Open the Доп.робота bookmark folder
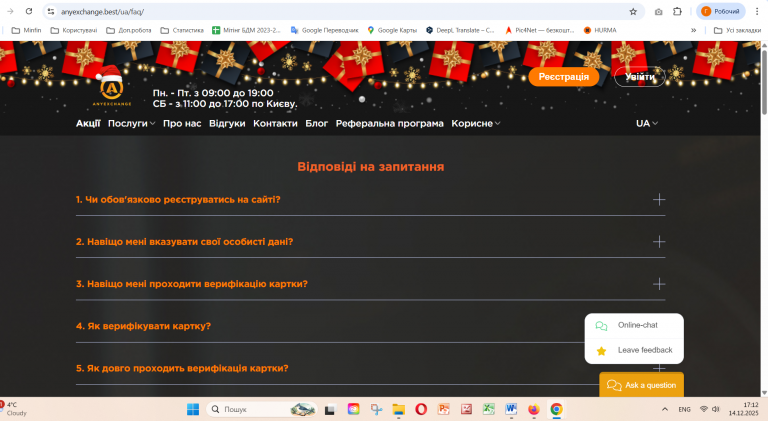This screenshot has width=768, height=421. click(129, 30)
